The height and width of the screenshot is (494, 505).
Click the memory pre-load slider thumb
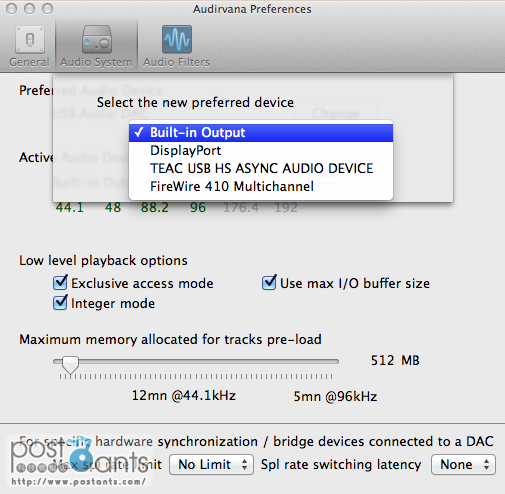[x=70, y=365]
